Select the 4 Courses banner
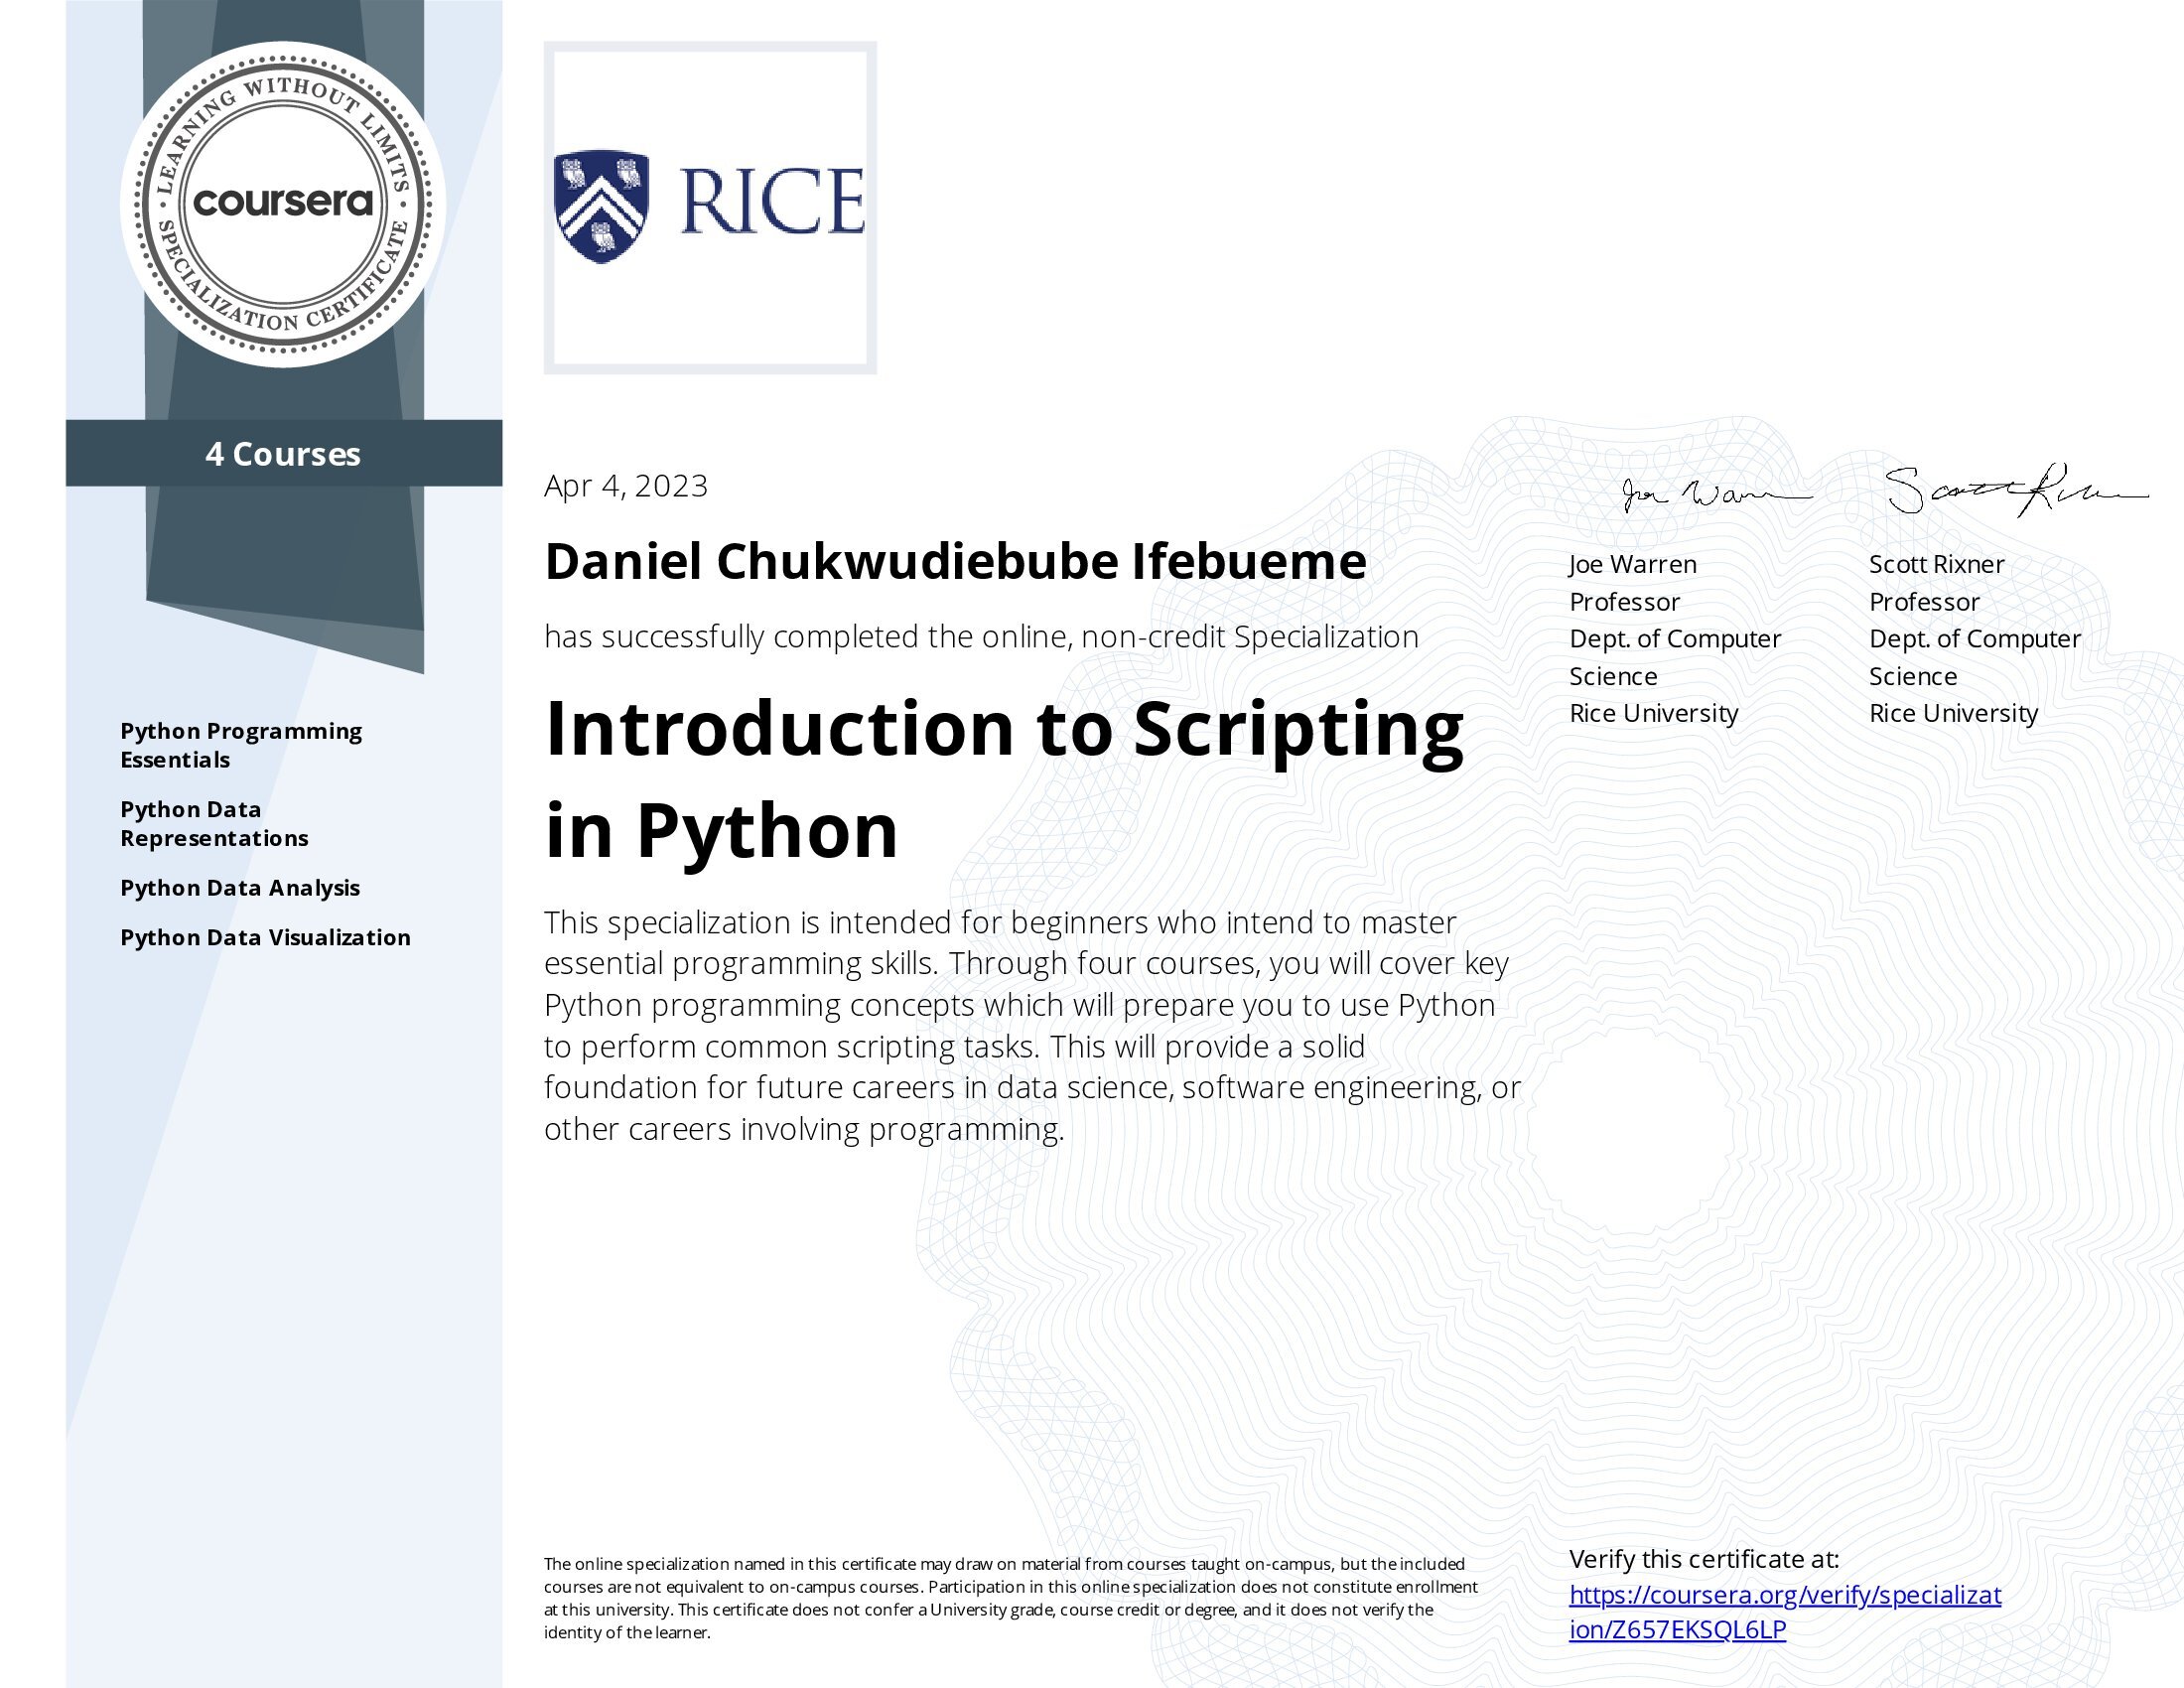This screenshot has height=1688, width=2184. pyautogui.click(x=283, y=454)
